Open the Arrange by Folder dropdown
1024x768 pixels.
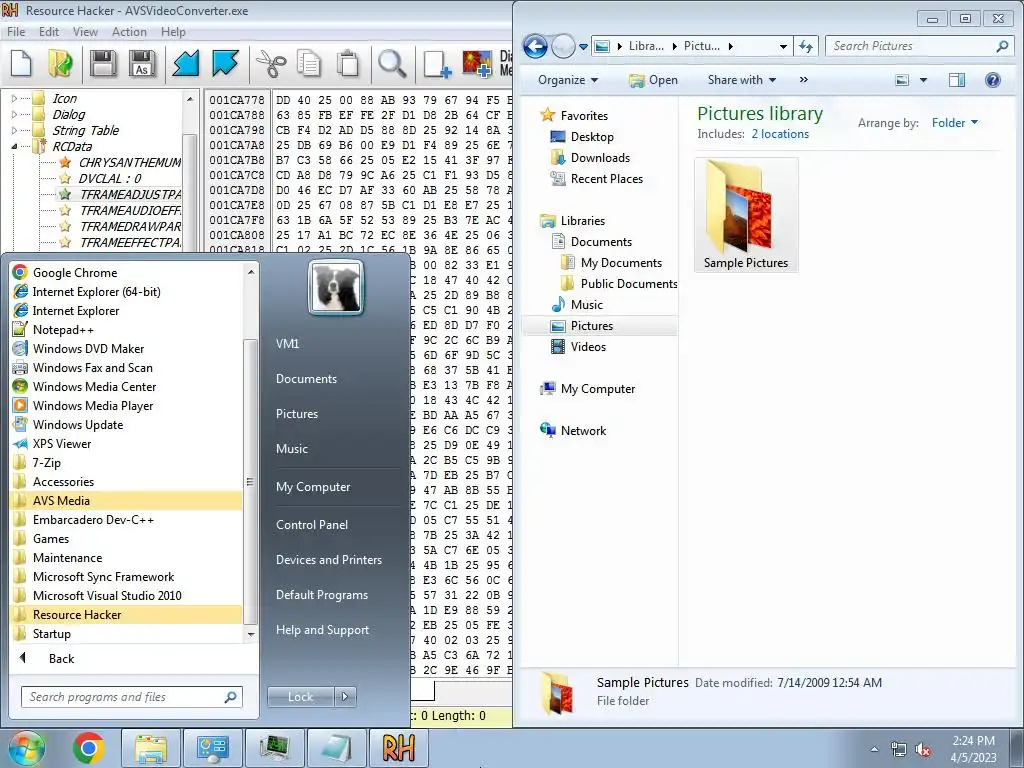coord(955,123)
